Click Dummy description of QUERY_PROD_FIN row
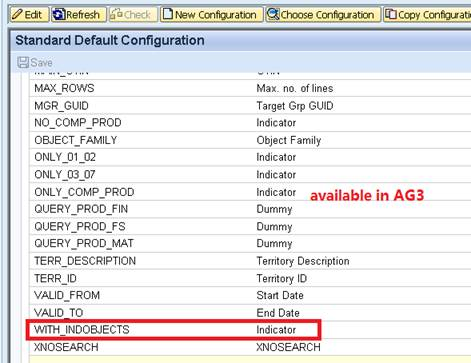Screen dimensions: 471x363 [x=274, y=209]
